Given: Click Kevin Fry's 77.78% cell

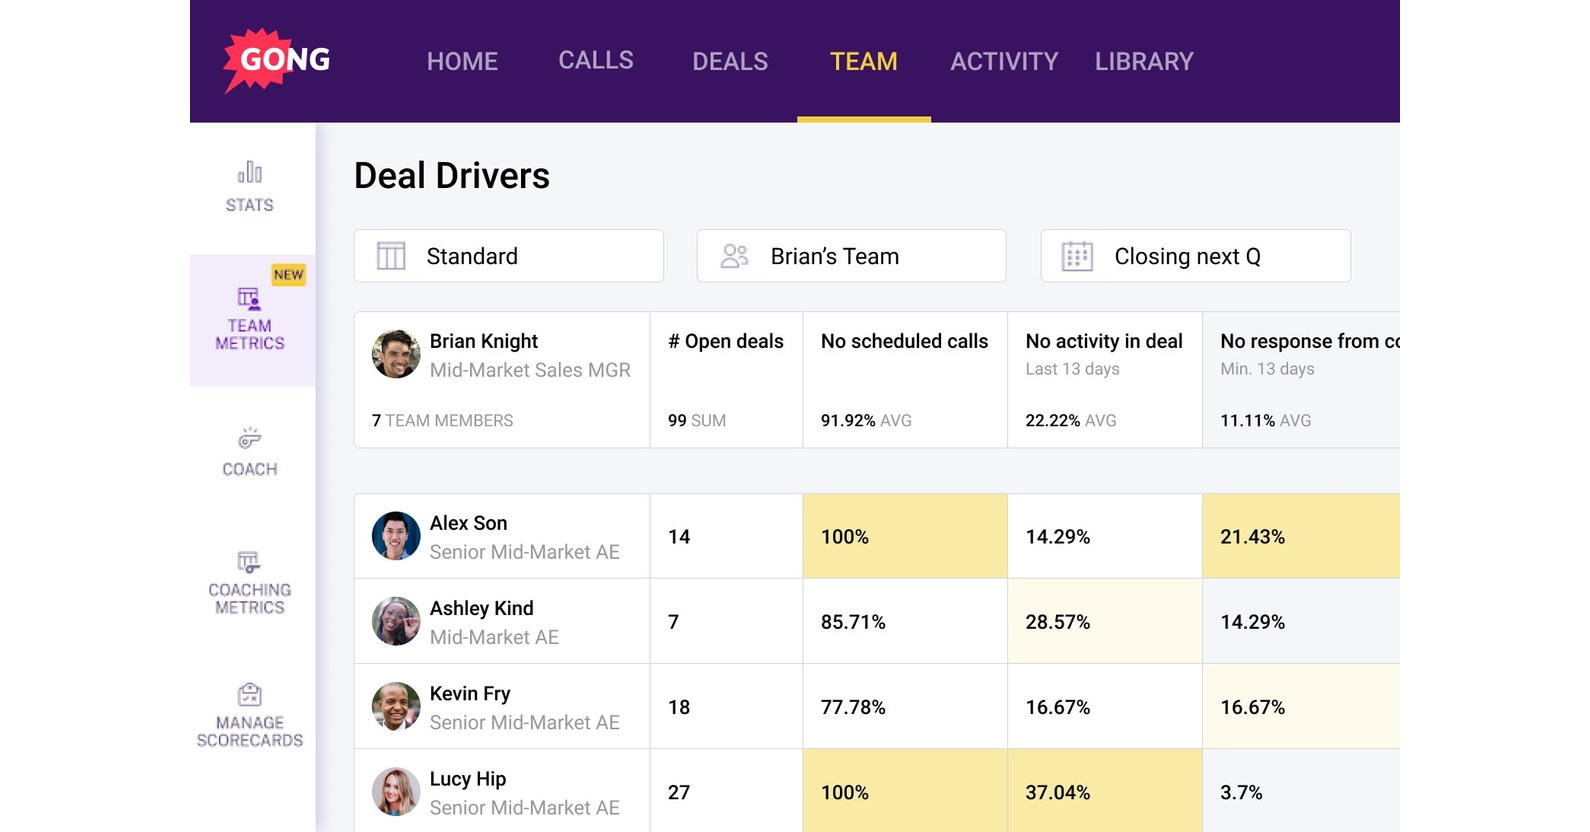Looking at the screenshot, I should pos(905,707).
